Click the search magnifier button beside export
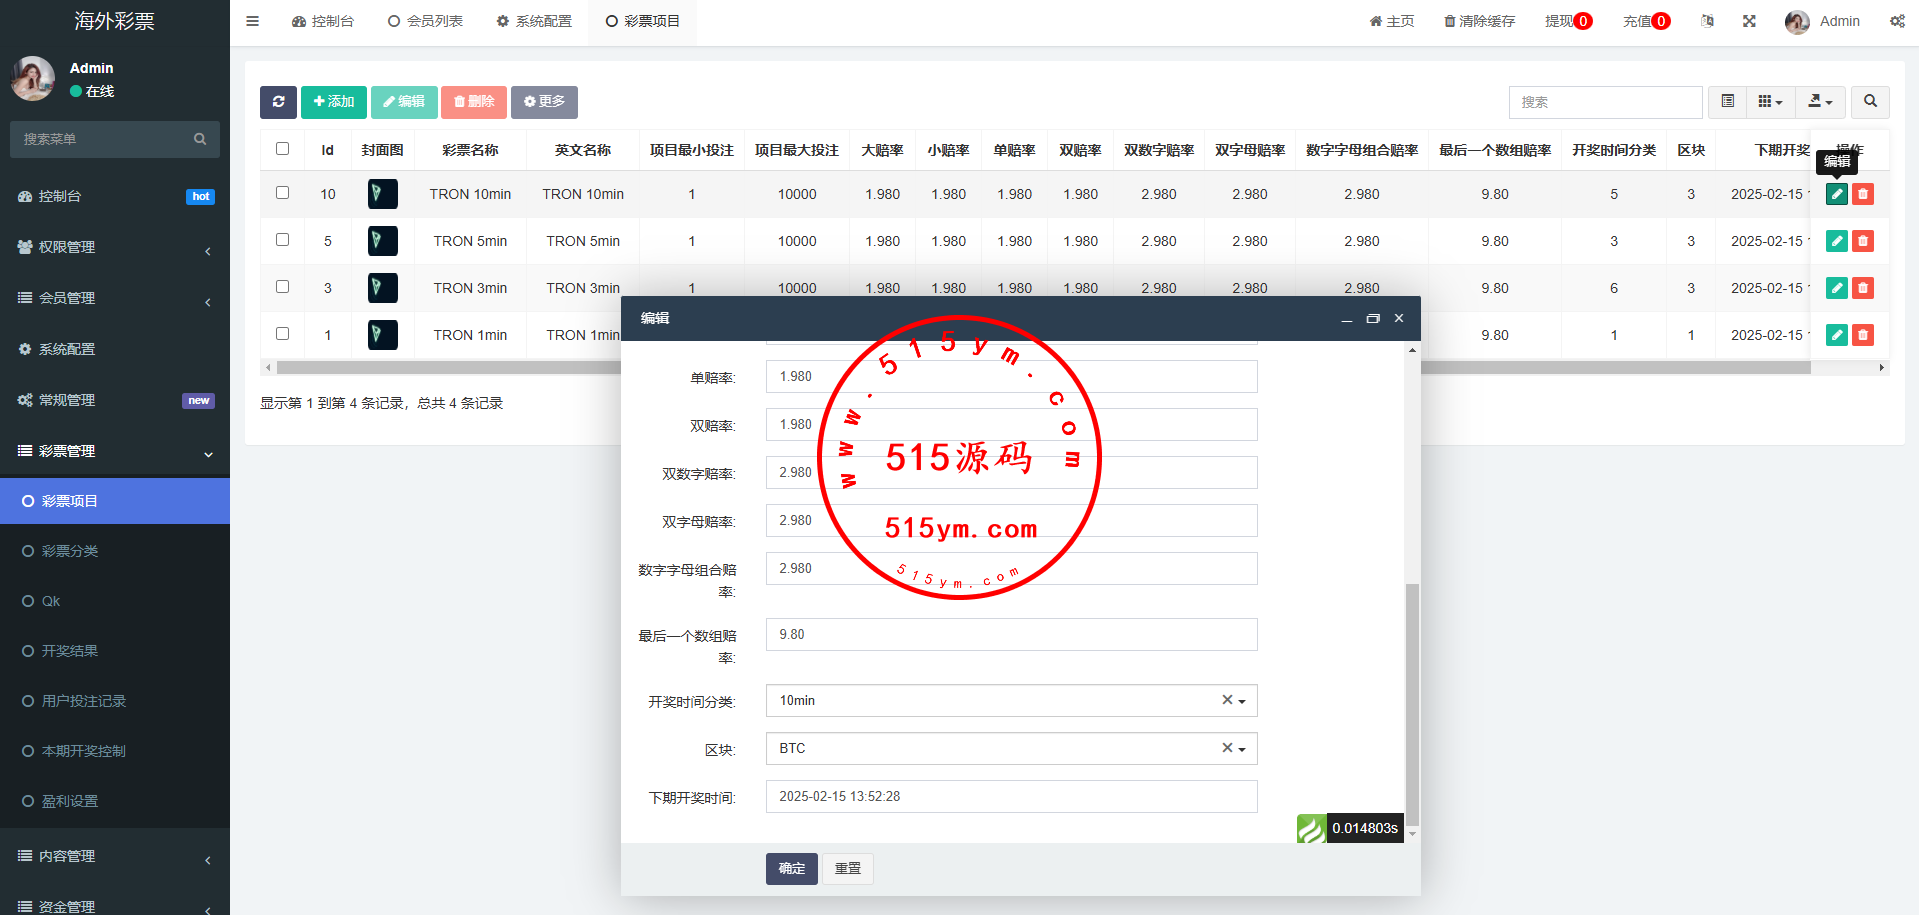This screenshot has width=1919, height=915. pos(1870,102)
